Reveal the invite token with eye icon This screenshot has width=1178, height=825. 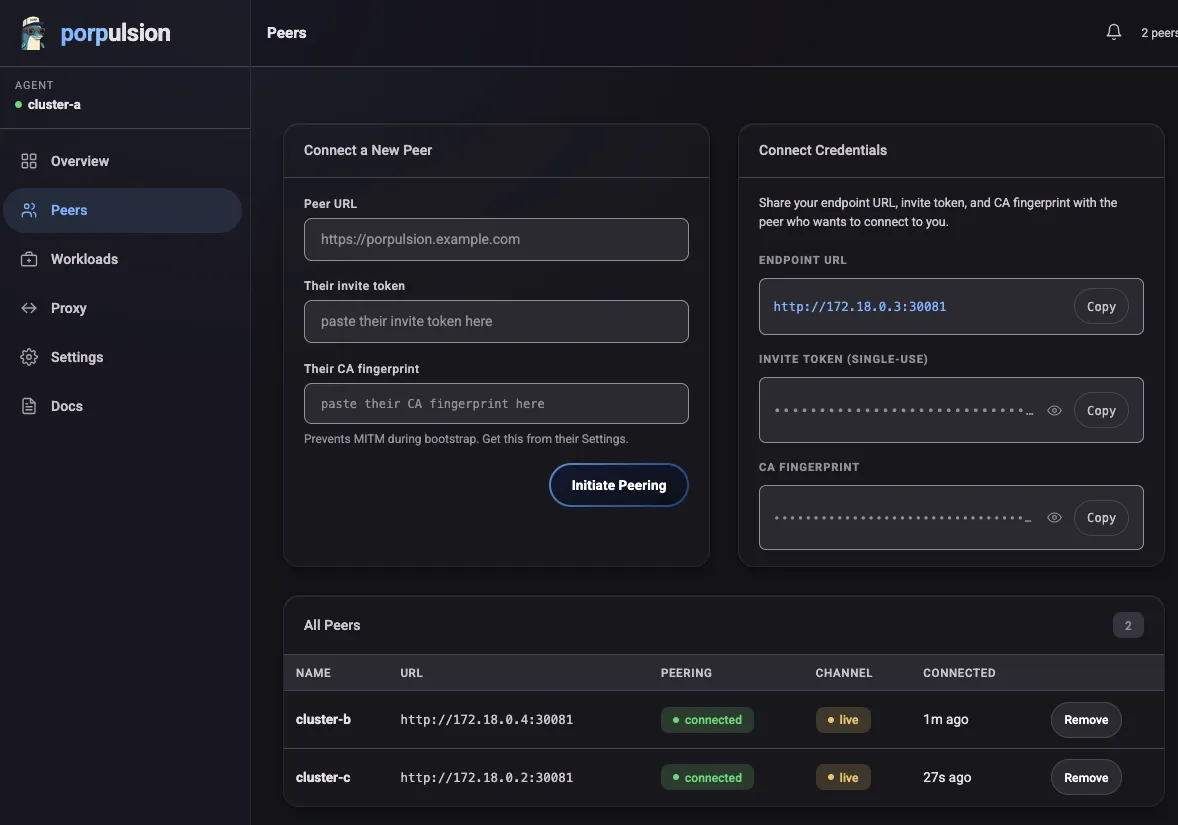1054,410
